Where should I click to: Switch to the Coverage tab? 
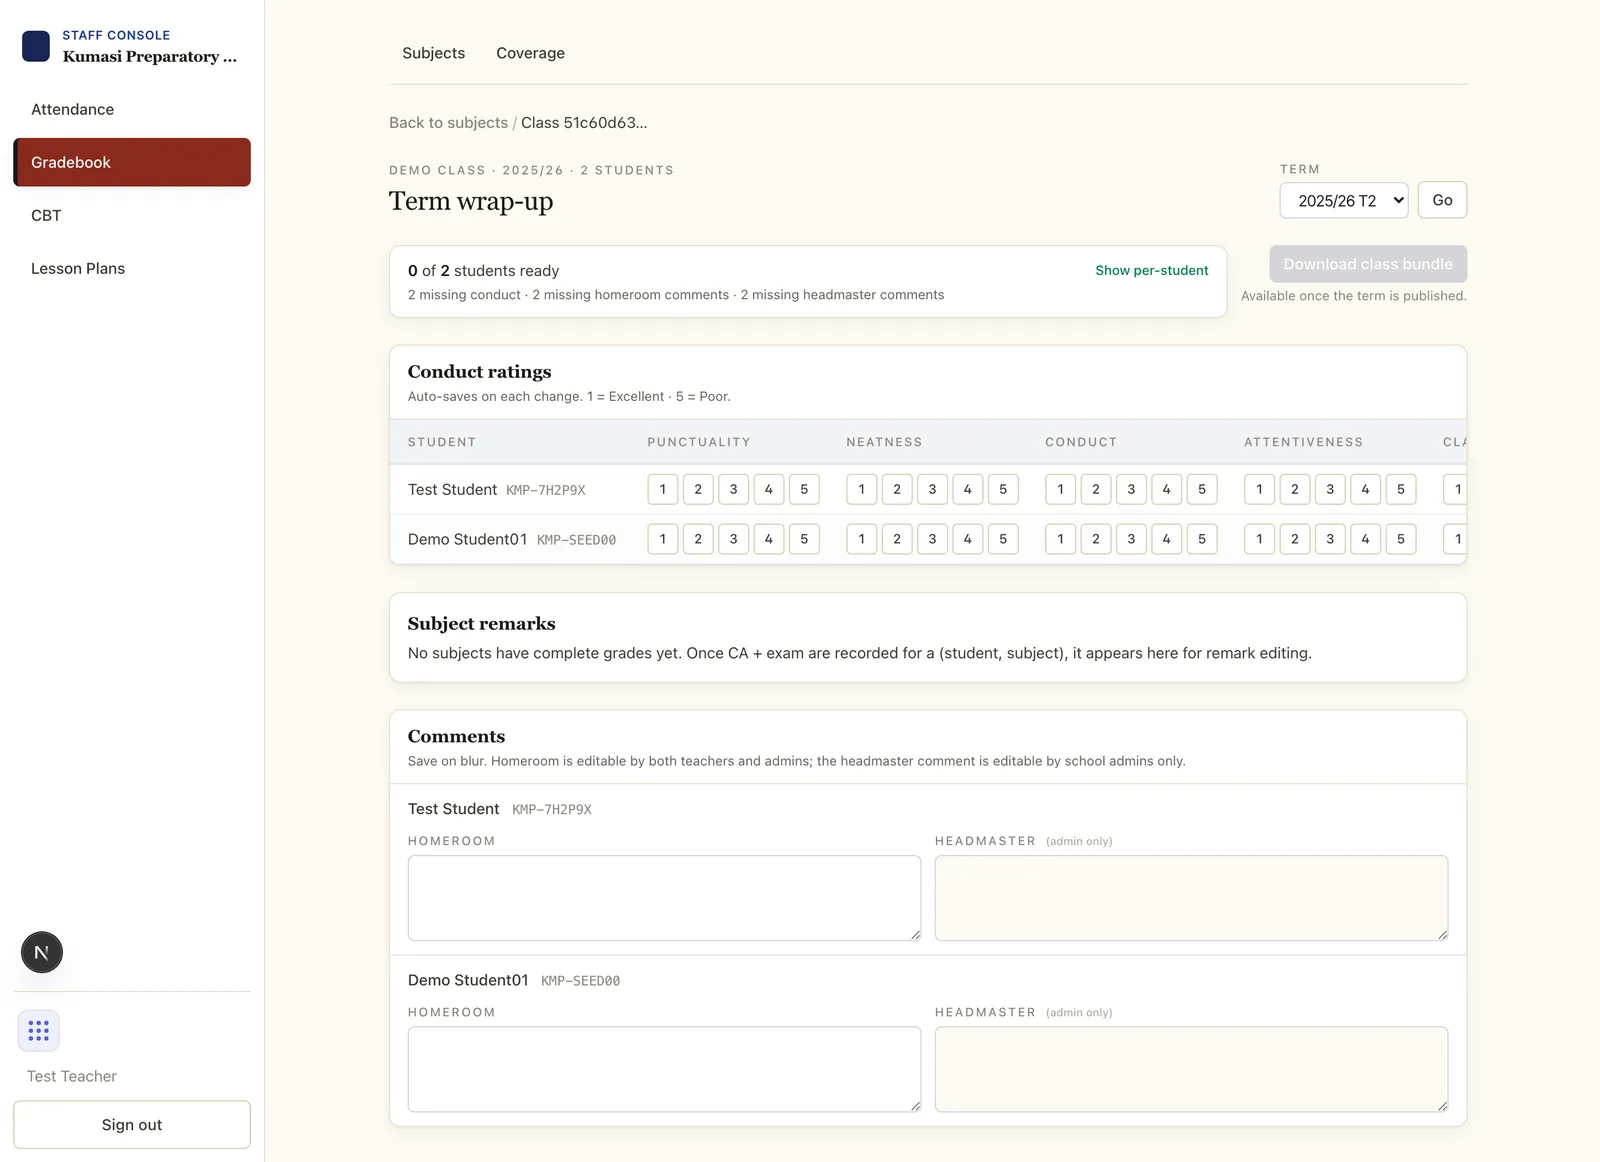coord(530,53)
